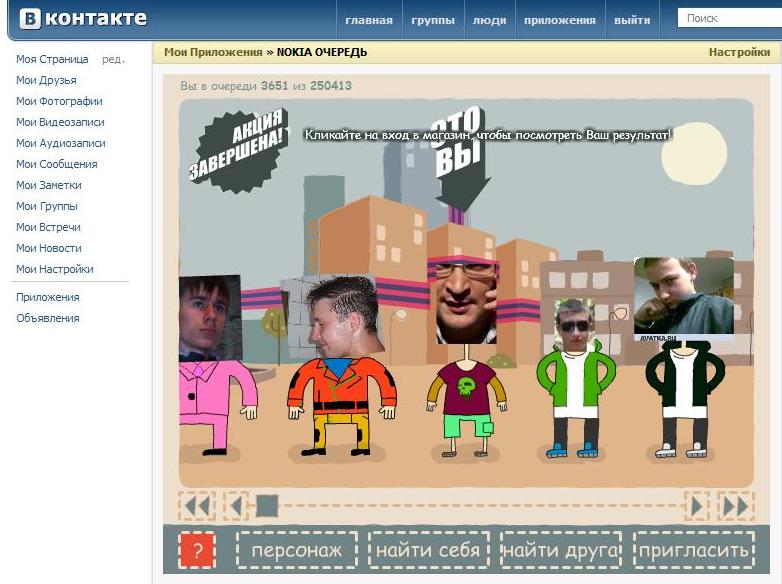Open Мои Видеозаписи

click(60, 122)
